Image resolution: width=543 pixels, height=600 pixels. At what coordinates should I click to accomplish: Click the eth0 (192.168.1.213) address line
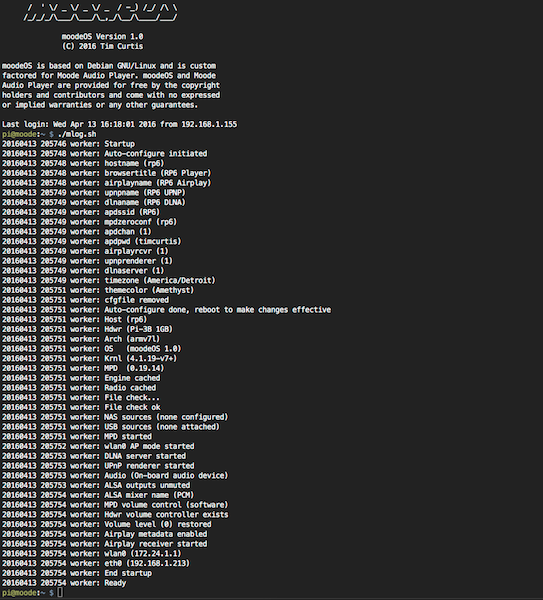click(x=96, y=564)
